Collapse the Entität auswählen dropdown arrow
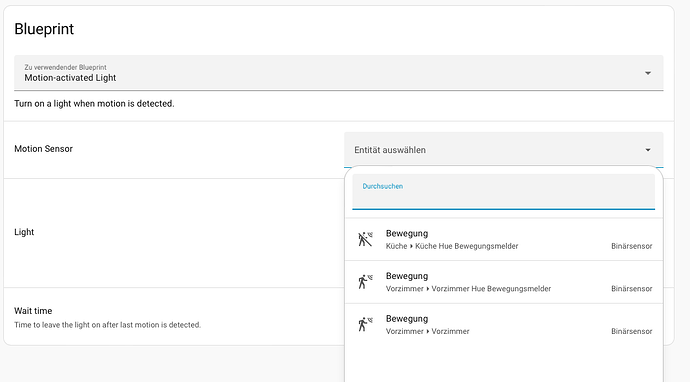The height and width of the screenshot is (382, 690). (648, 150)
